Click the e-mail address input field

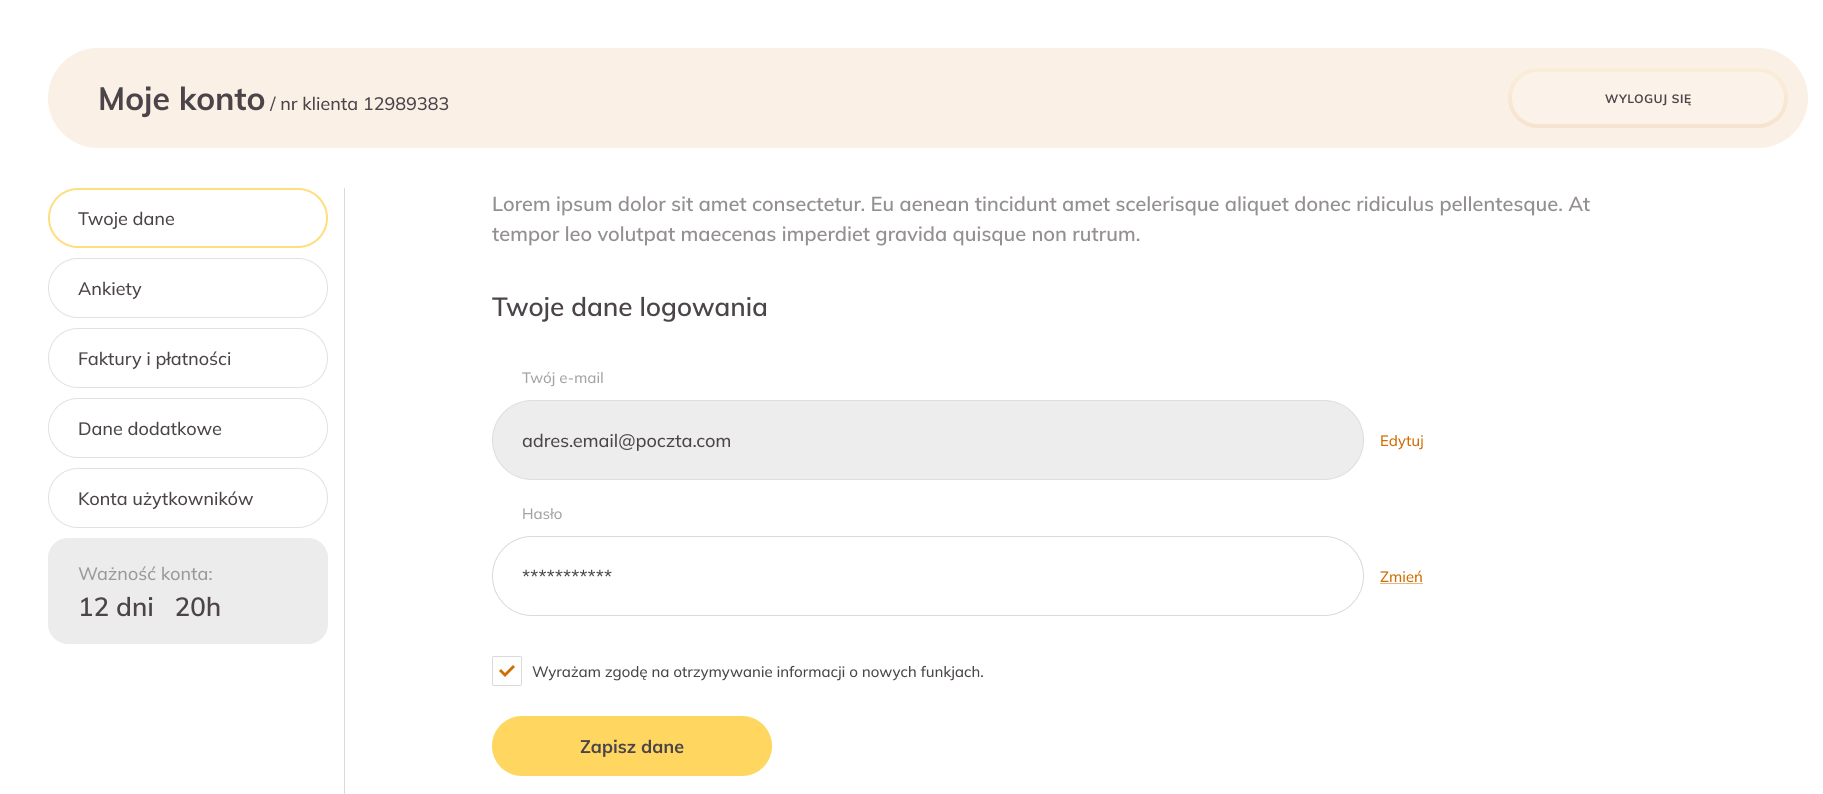pos(927,440)
